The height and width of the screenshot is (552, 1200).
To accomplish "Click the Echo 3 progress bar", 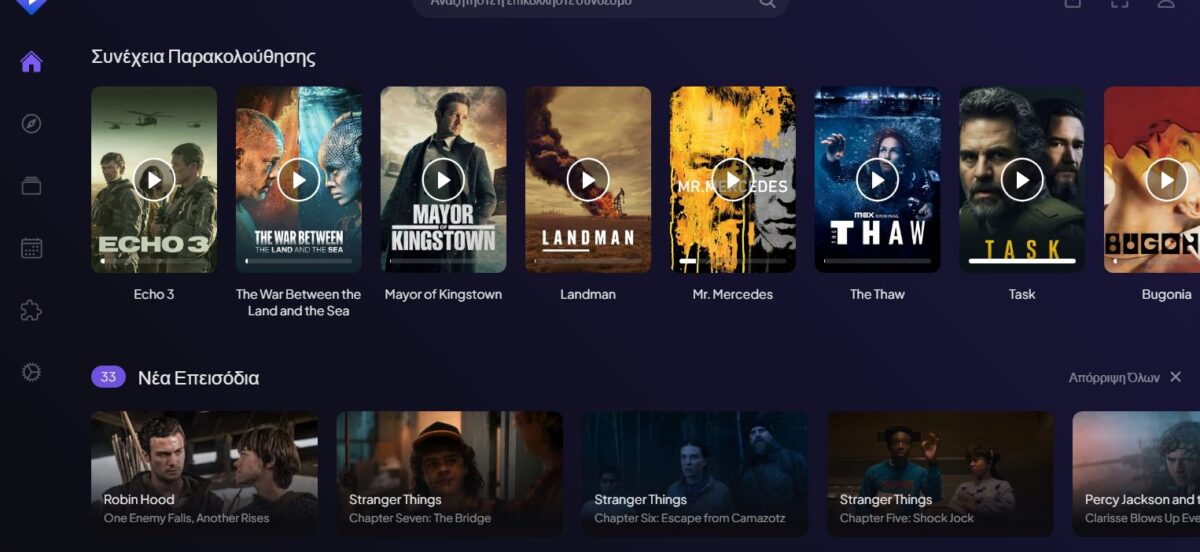I will click(154, 261).
